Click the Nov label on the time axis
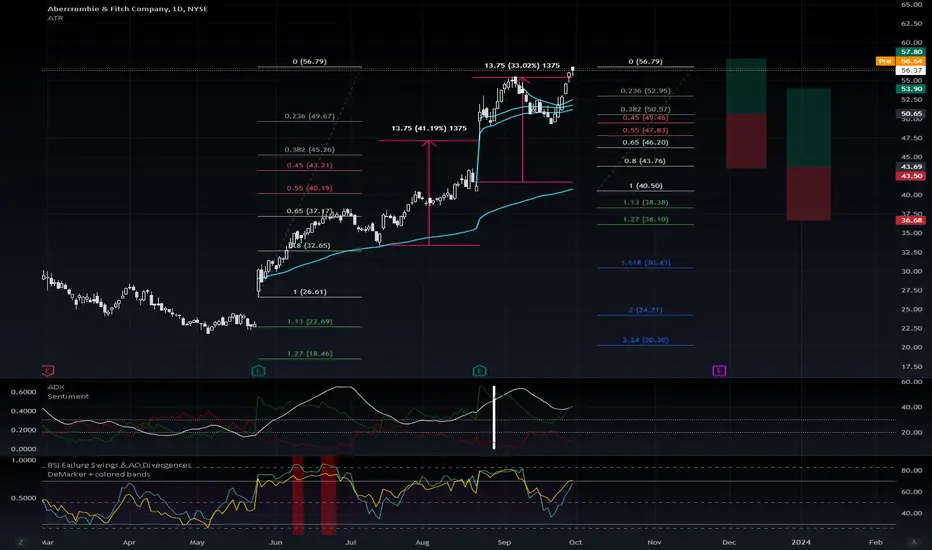The width and height of the screenshot is (932, 550). 654,542
